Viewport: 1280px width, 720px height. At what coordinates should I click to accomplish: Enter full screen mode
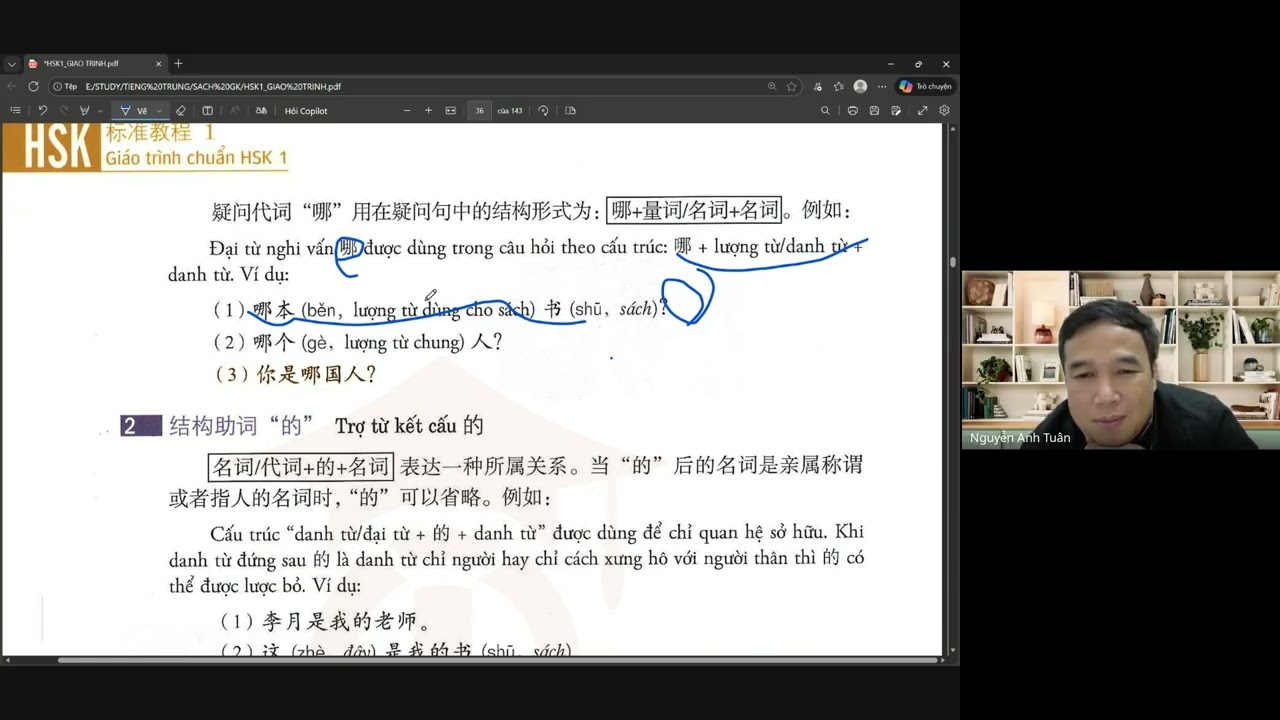pyautogui.click(x=922, y=110)
